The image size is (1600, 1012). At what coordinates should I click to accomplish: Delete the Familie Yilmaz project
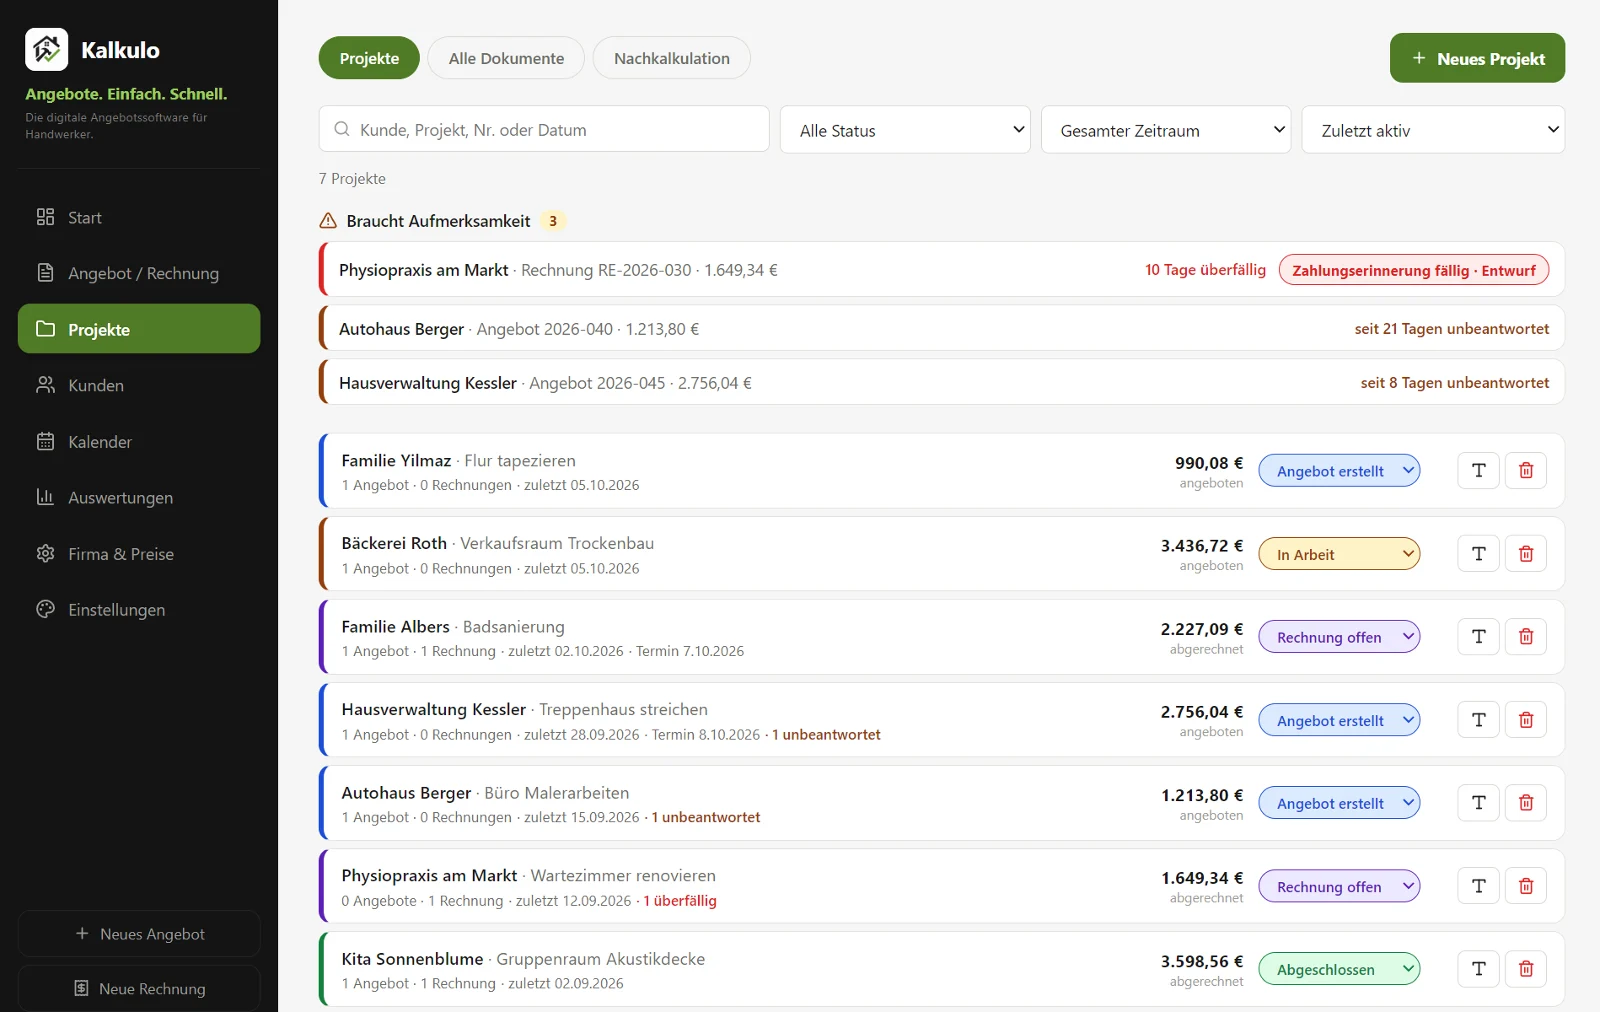click(1526, 470)
